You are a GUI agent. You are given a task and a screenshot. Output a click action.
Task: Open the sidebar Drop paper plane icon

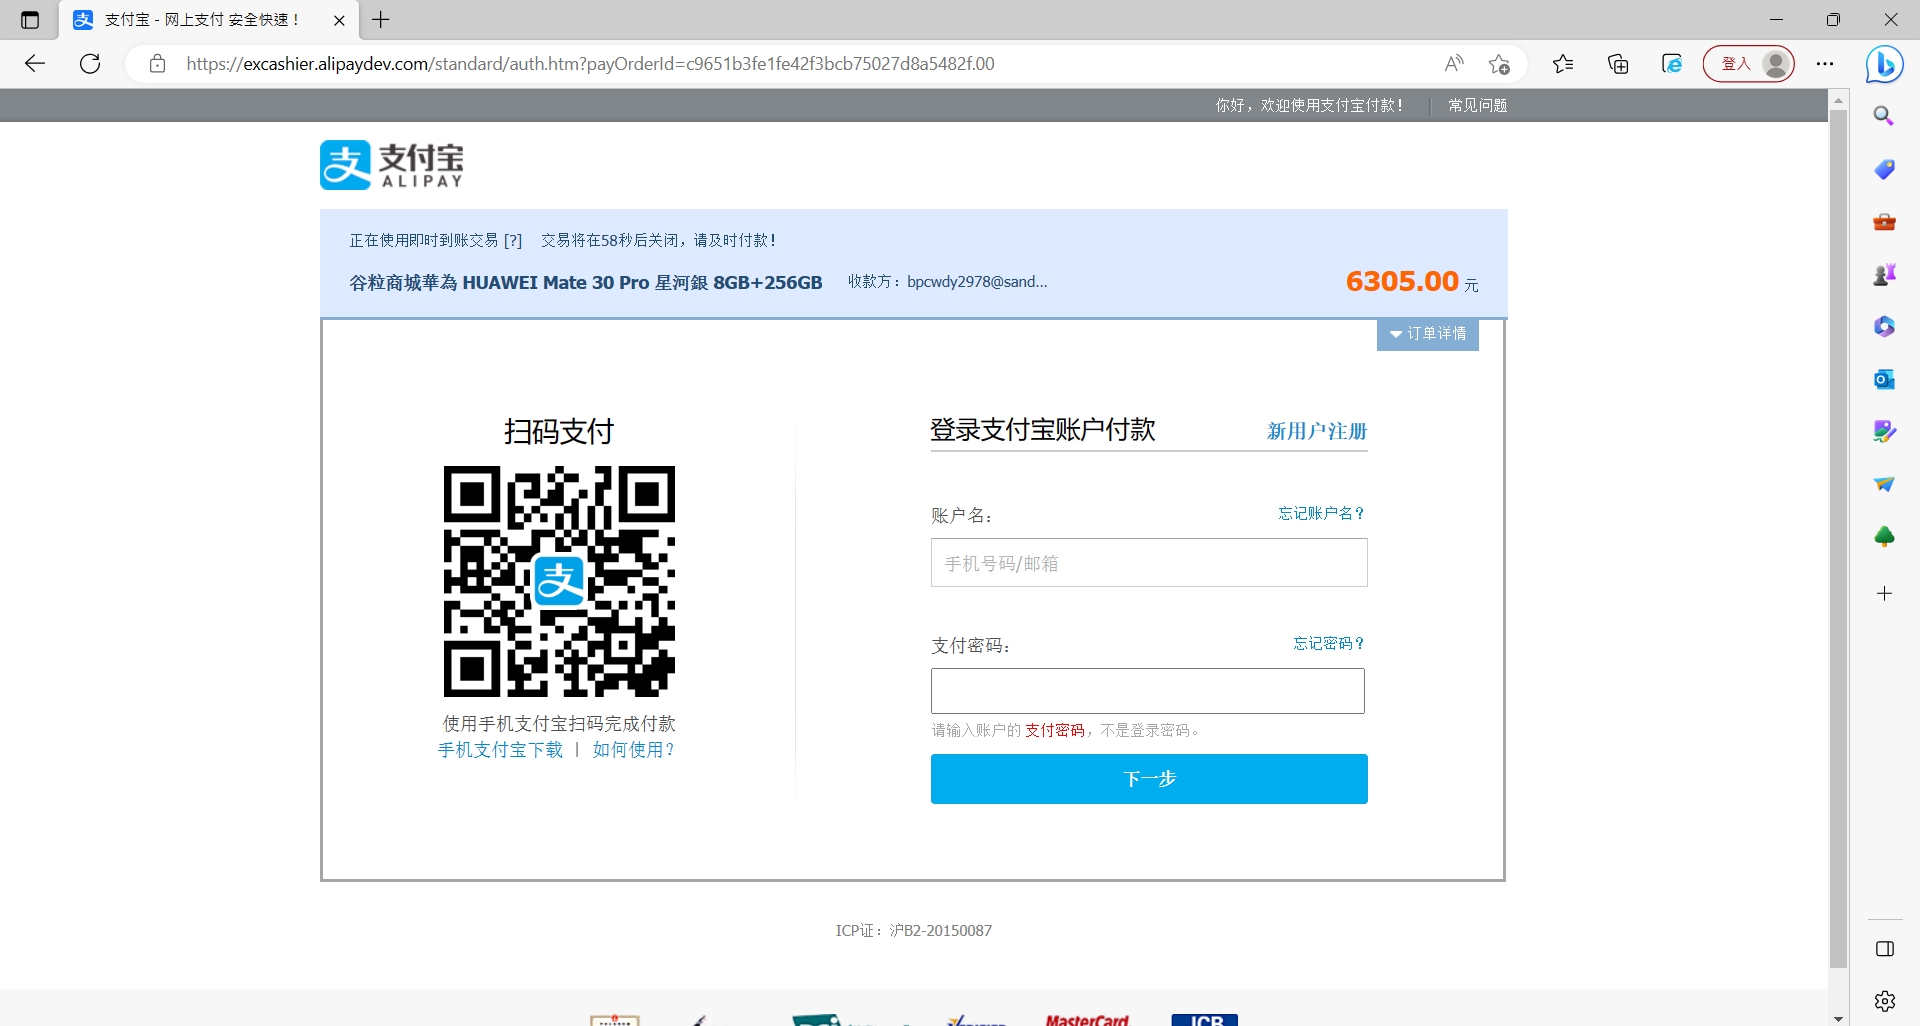[1884, 484]
